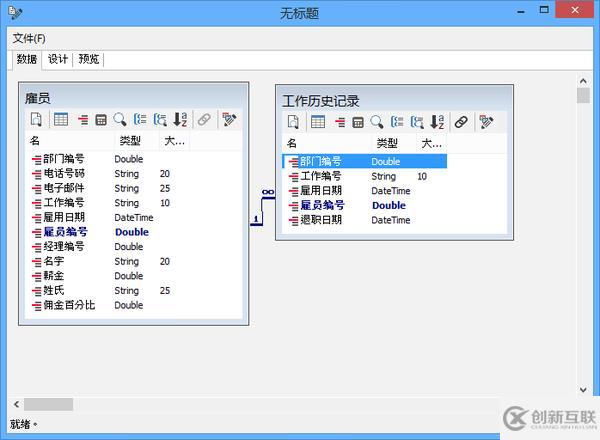The image size is (600, 440).
Task: Click the magnifier search icon in 工作历史记录 toolbar
Action: point(377,122)
